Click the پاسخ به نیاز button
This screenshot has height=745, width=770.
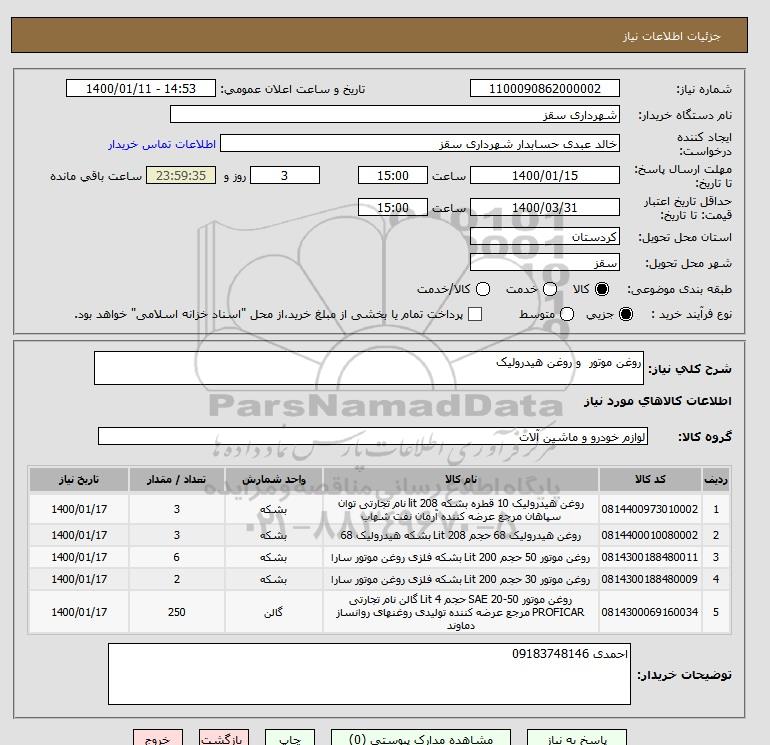(577, 739)
